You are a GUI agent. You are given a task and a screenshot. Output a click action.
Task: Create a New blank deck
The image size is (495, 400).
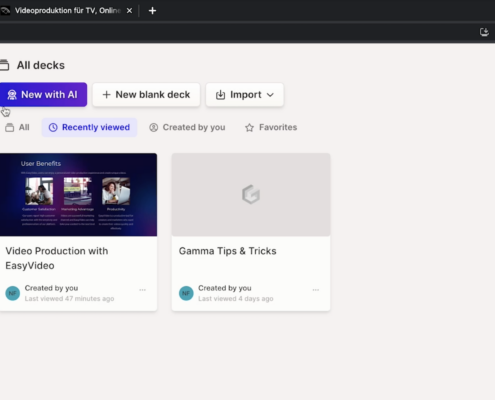click(x=146, y=95)
